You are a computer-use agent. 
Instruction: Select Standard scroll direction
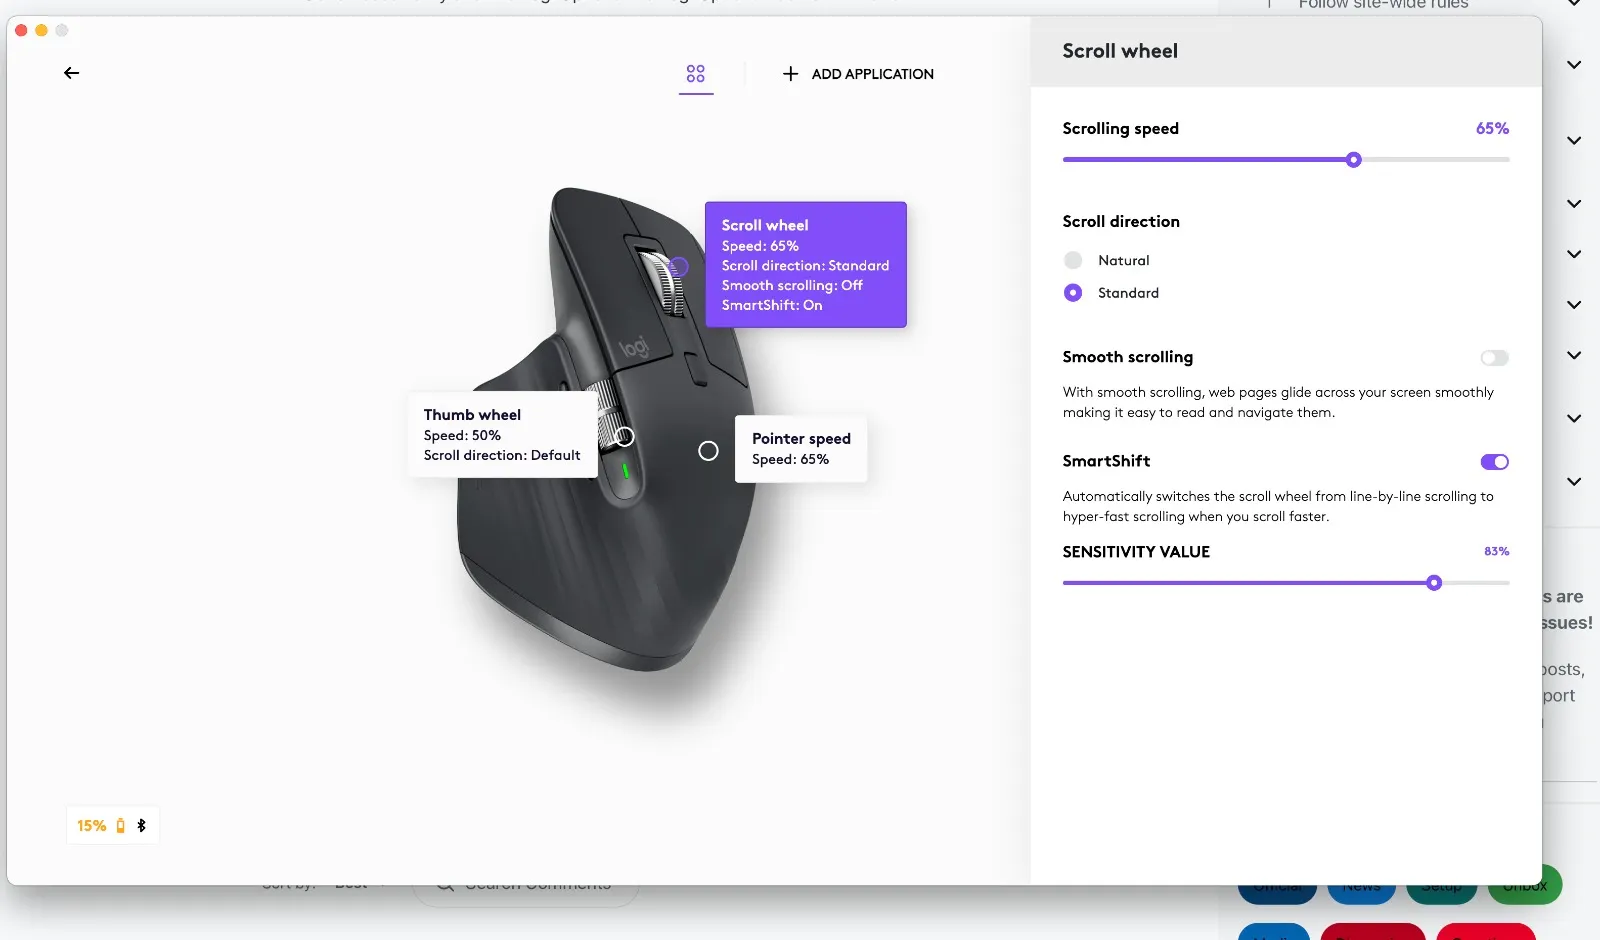1073,293
